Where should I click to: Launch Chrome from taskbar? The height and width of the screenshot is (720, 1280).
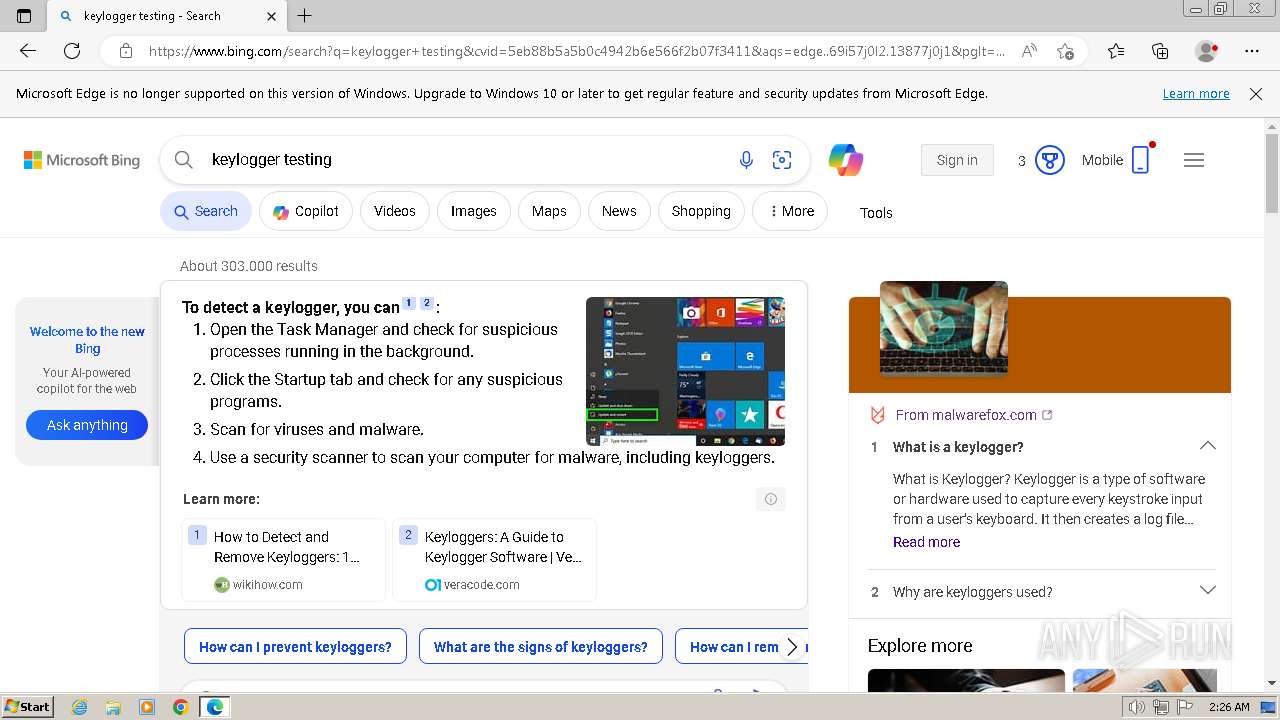180,707
